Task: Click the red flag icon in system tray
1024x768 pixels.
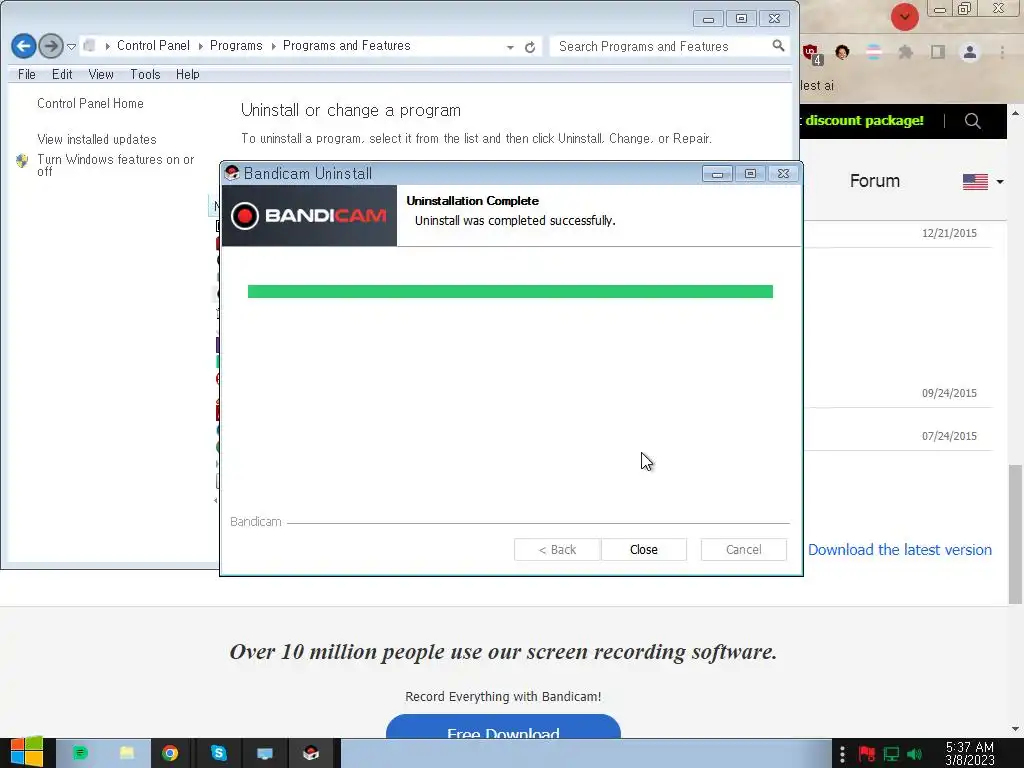Action: point(867,754)
